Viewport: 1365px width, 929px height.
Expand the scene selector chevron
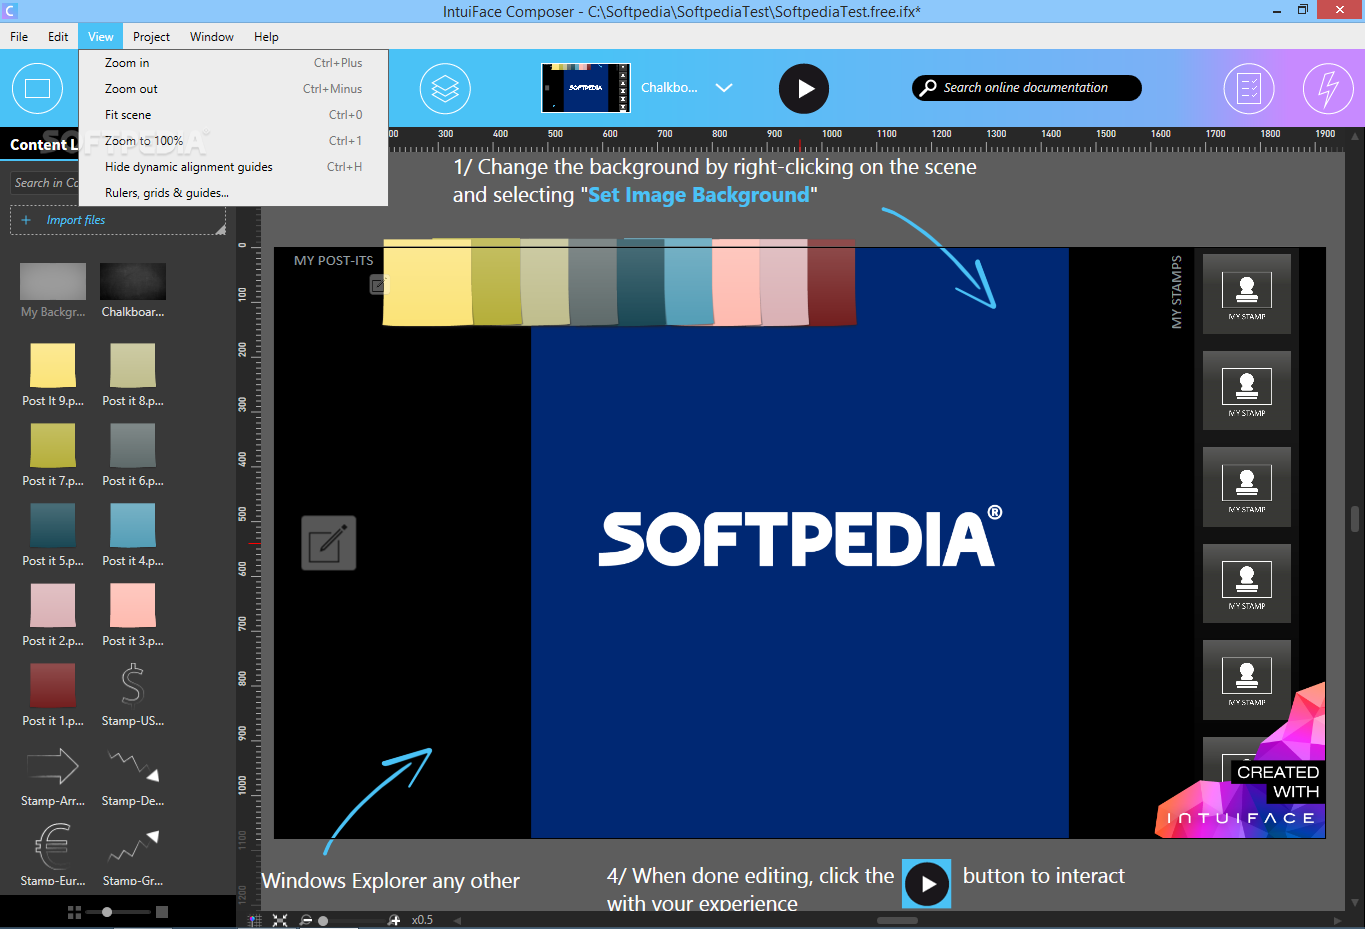[x=724, y=88]
